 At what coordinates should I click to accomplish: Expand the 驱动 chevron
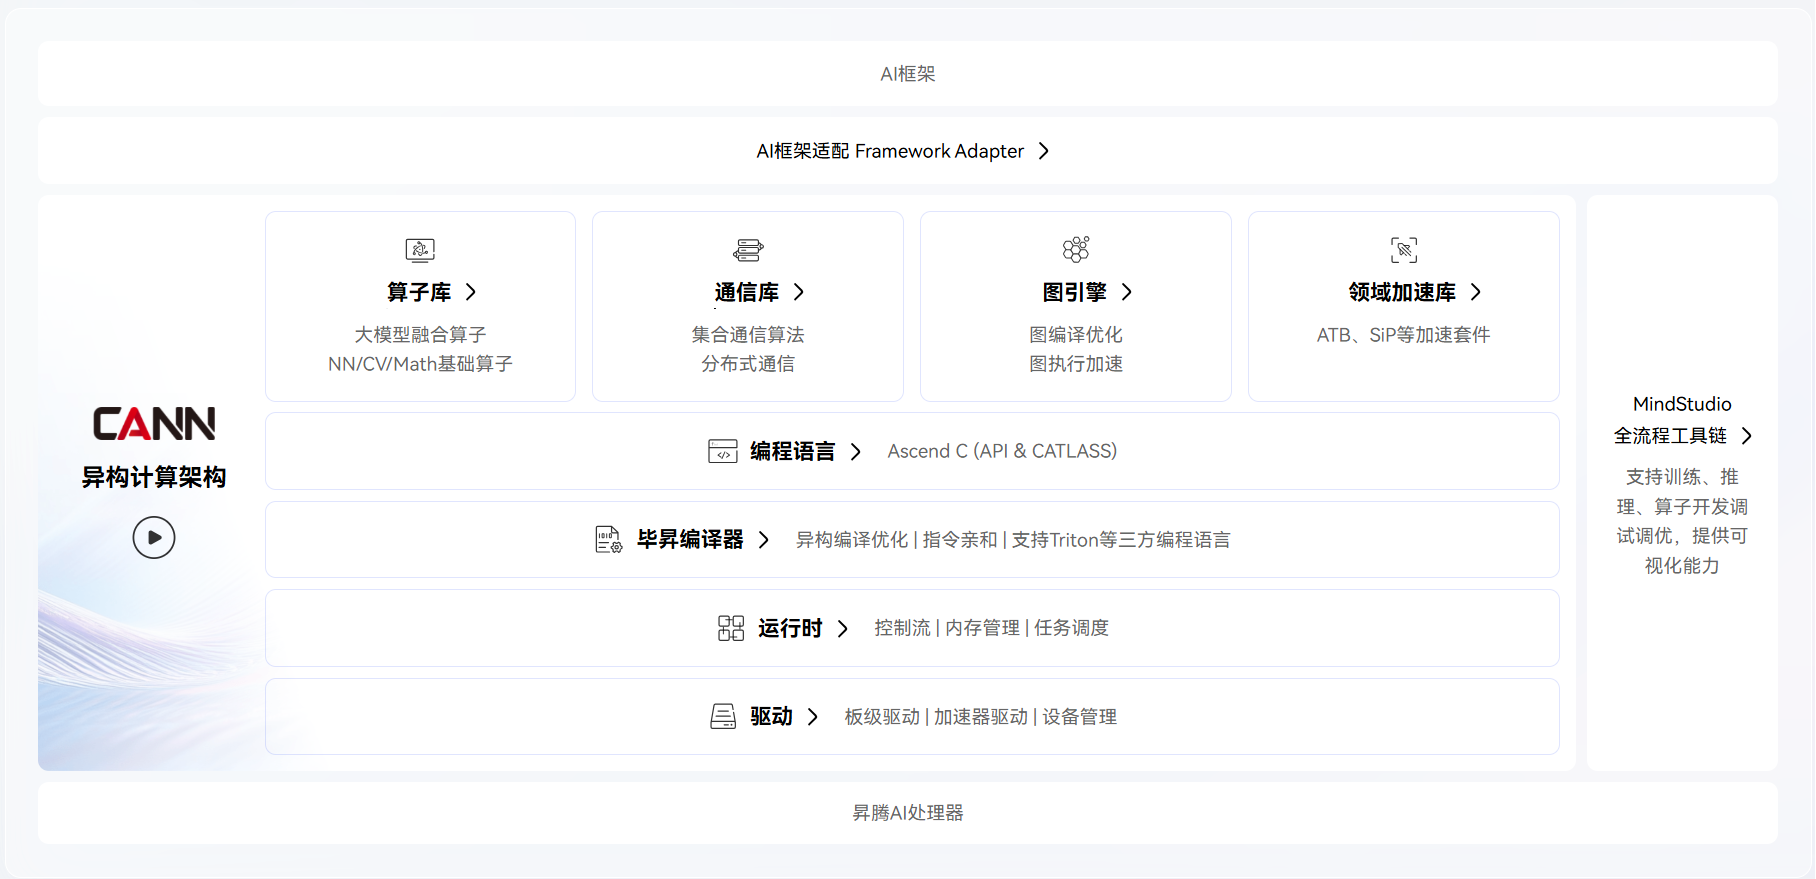coord(813,717)
